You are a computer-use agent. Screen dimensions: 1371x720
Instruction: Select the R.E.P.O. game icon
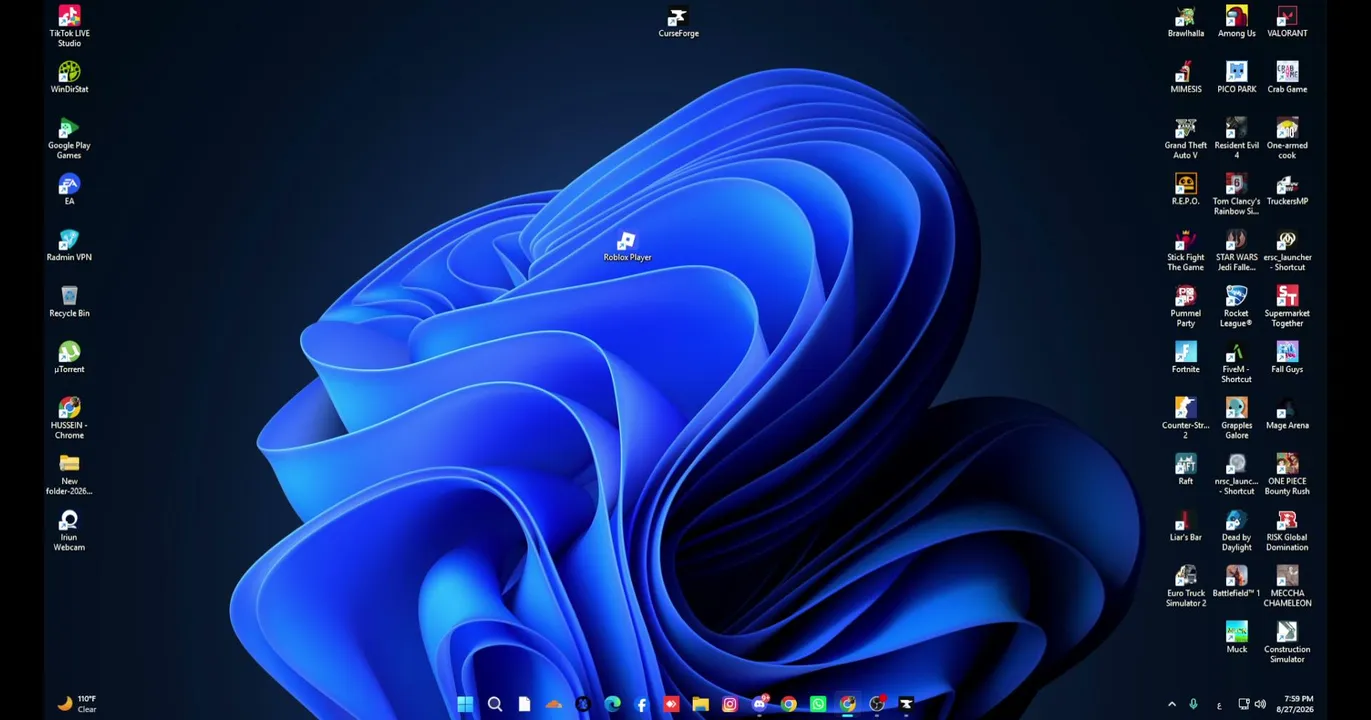tap(1185, 189)
